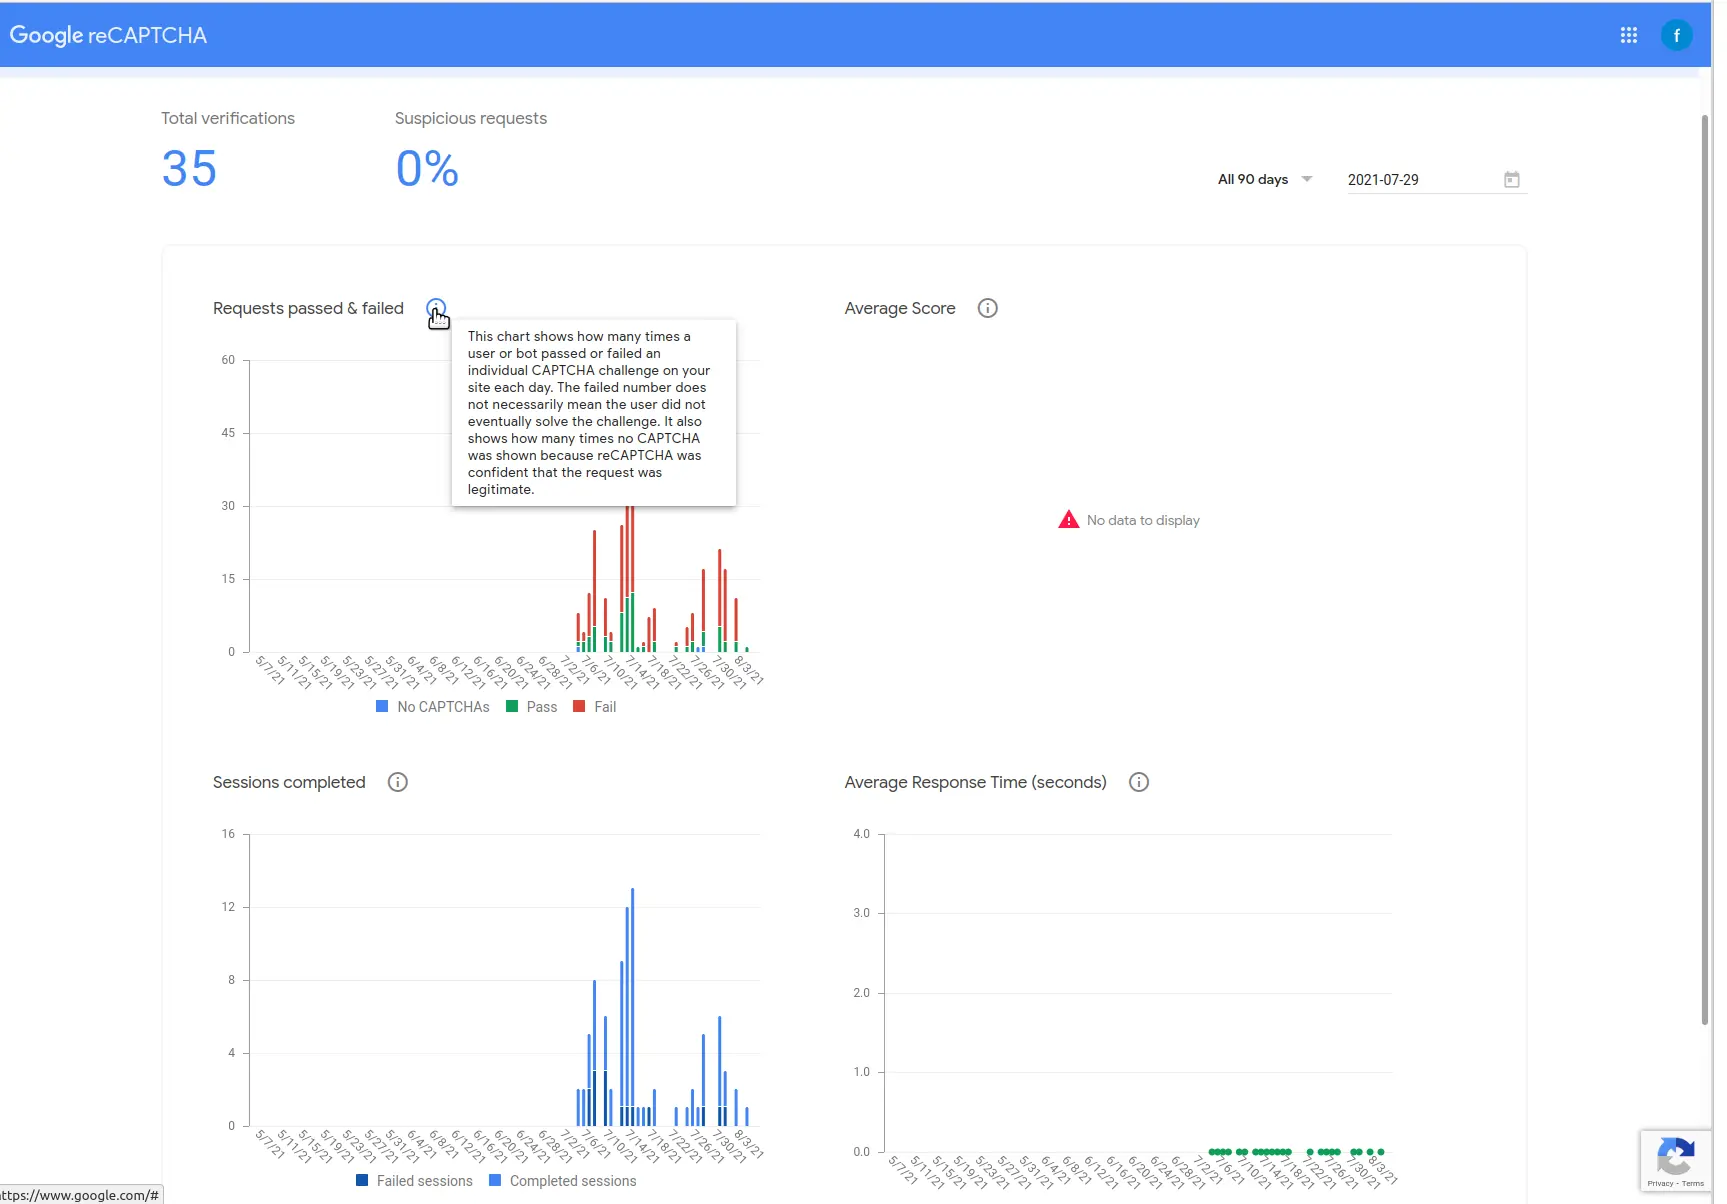Toggle the Pass legend swatch

coord(512,706)
